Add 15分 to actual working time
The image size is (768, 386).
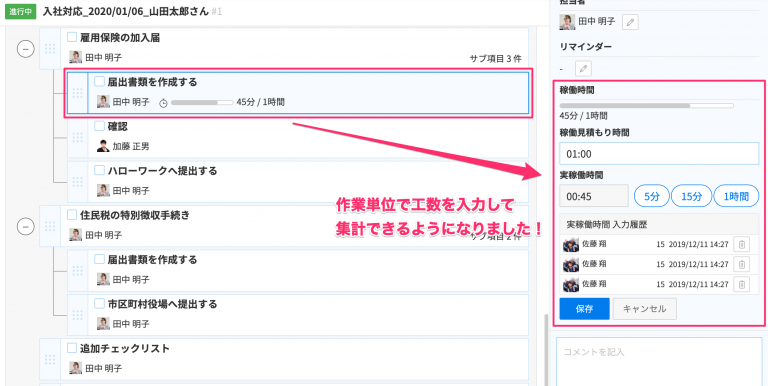point(692,196)
